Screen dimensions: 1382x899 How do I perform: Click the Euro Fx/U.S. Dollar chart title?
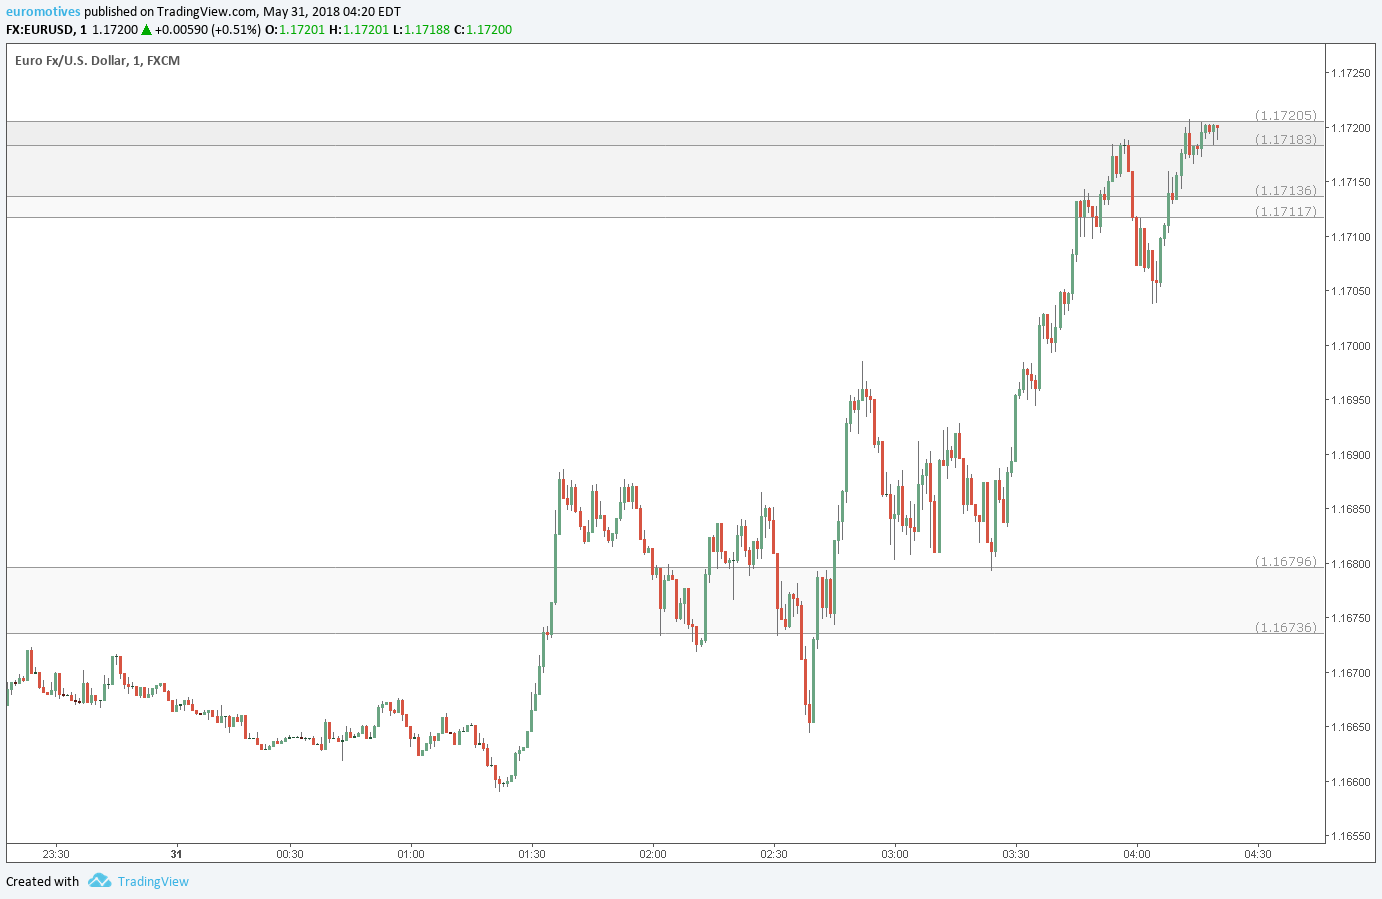(98, 61)
